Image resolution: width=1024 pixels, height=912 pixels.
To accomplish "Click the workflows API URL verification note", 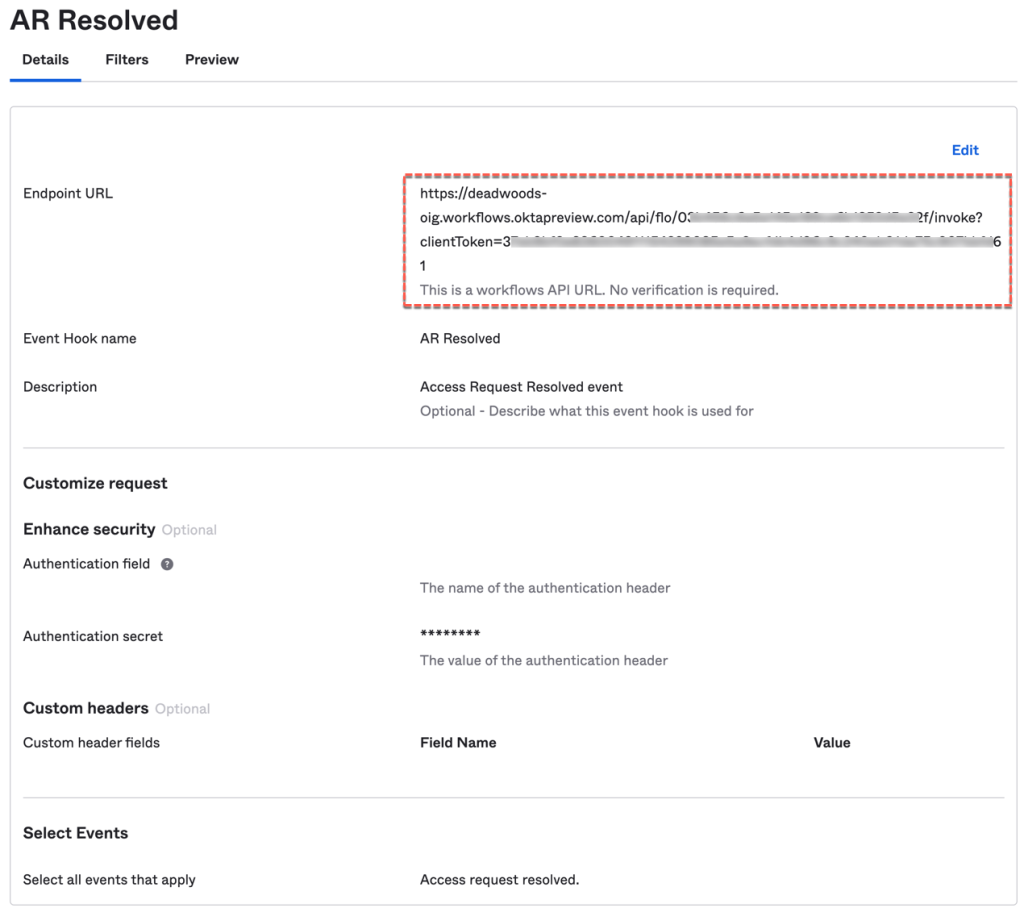I will (598, 290).
